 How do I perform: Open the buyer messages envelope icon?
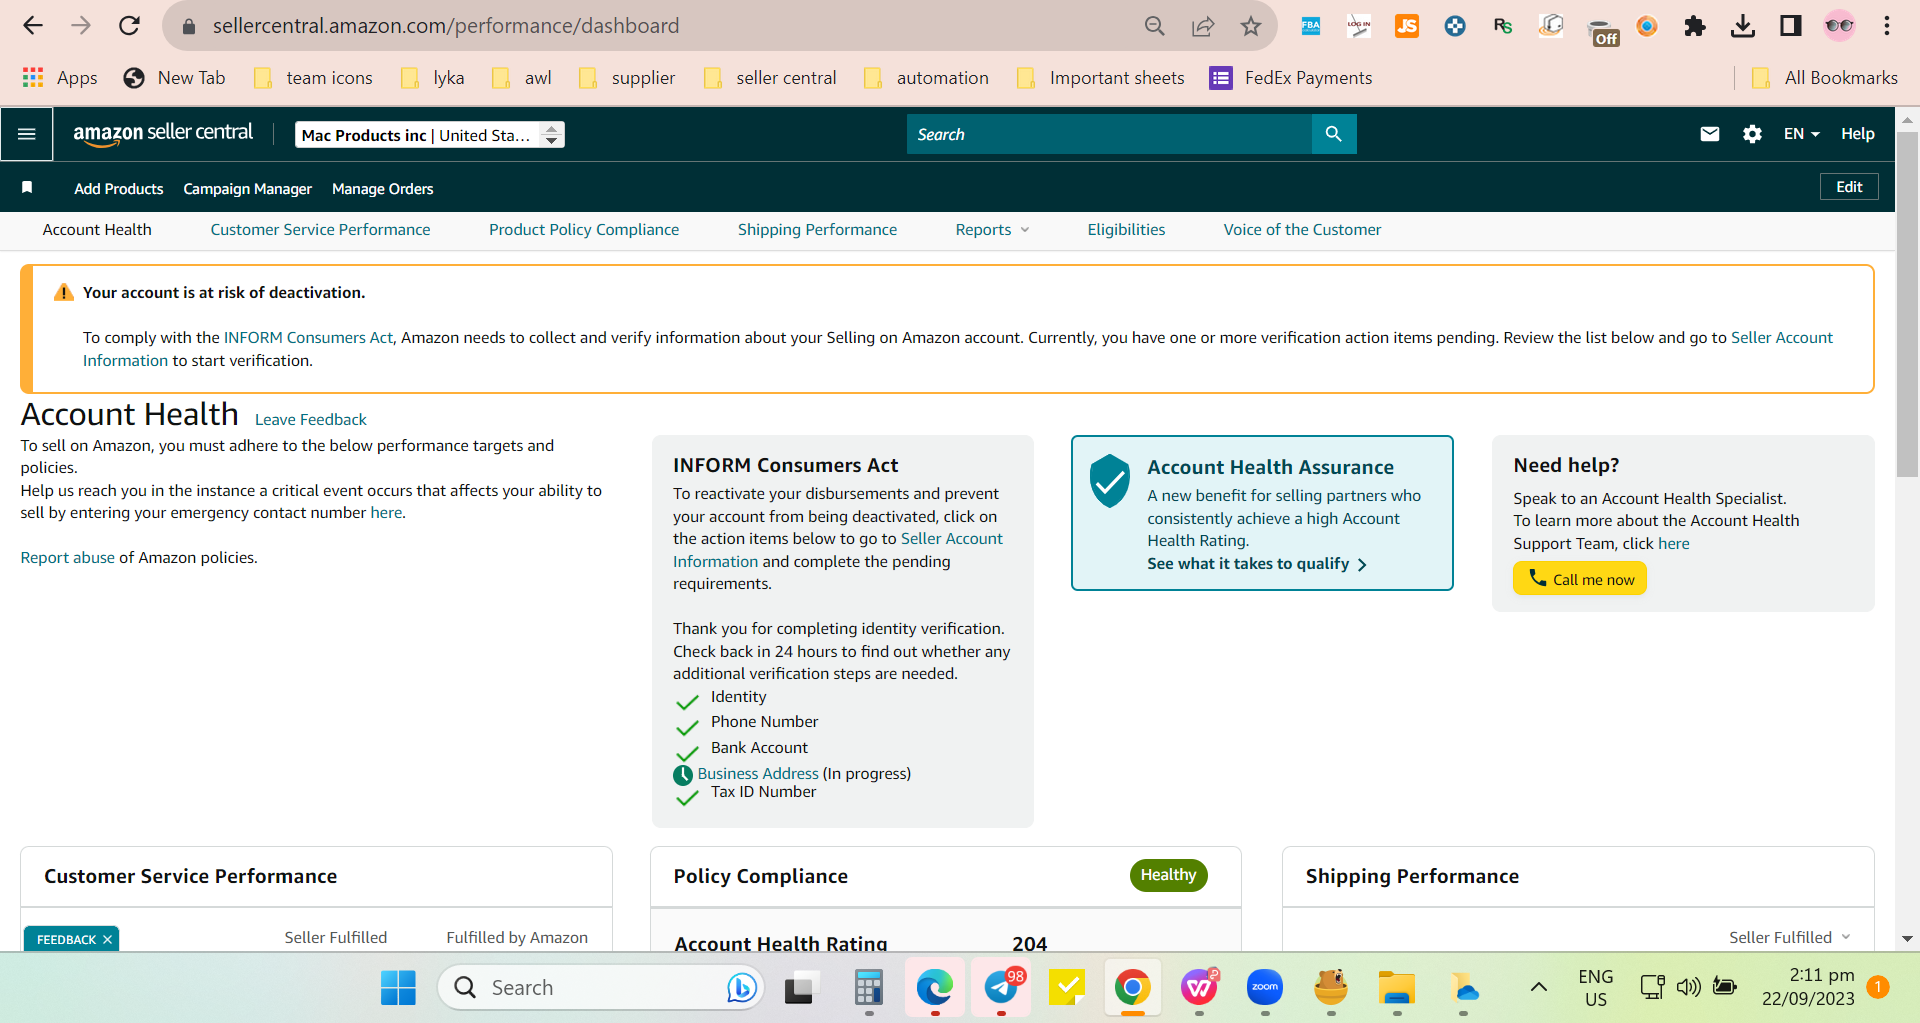pyautogui.click(x=1710, y=134)
